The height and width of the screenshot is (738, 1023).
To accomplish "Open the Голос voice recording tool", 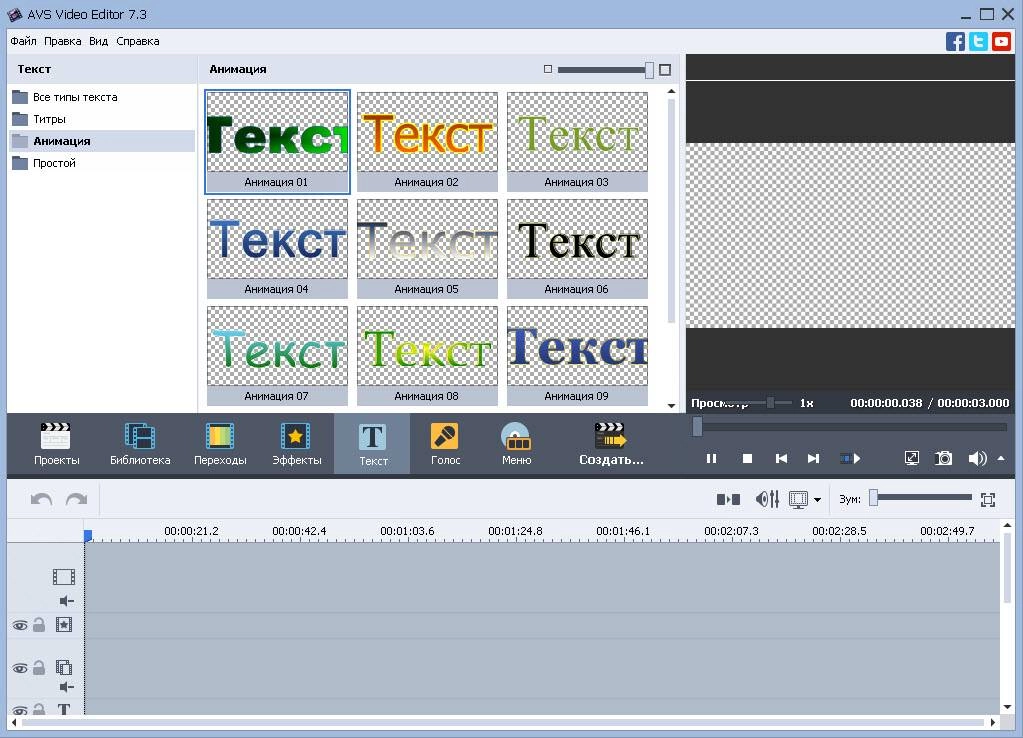I will (446, 444).
